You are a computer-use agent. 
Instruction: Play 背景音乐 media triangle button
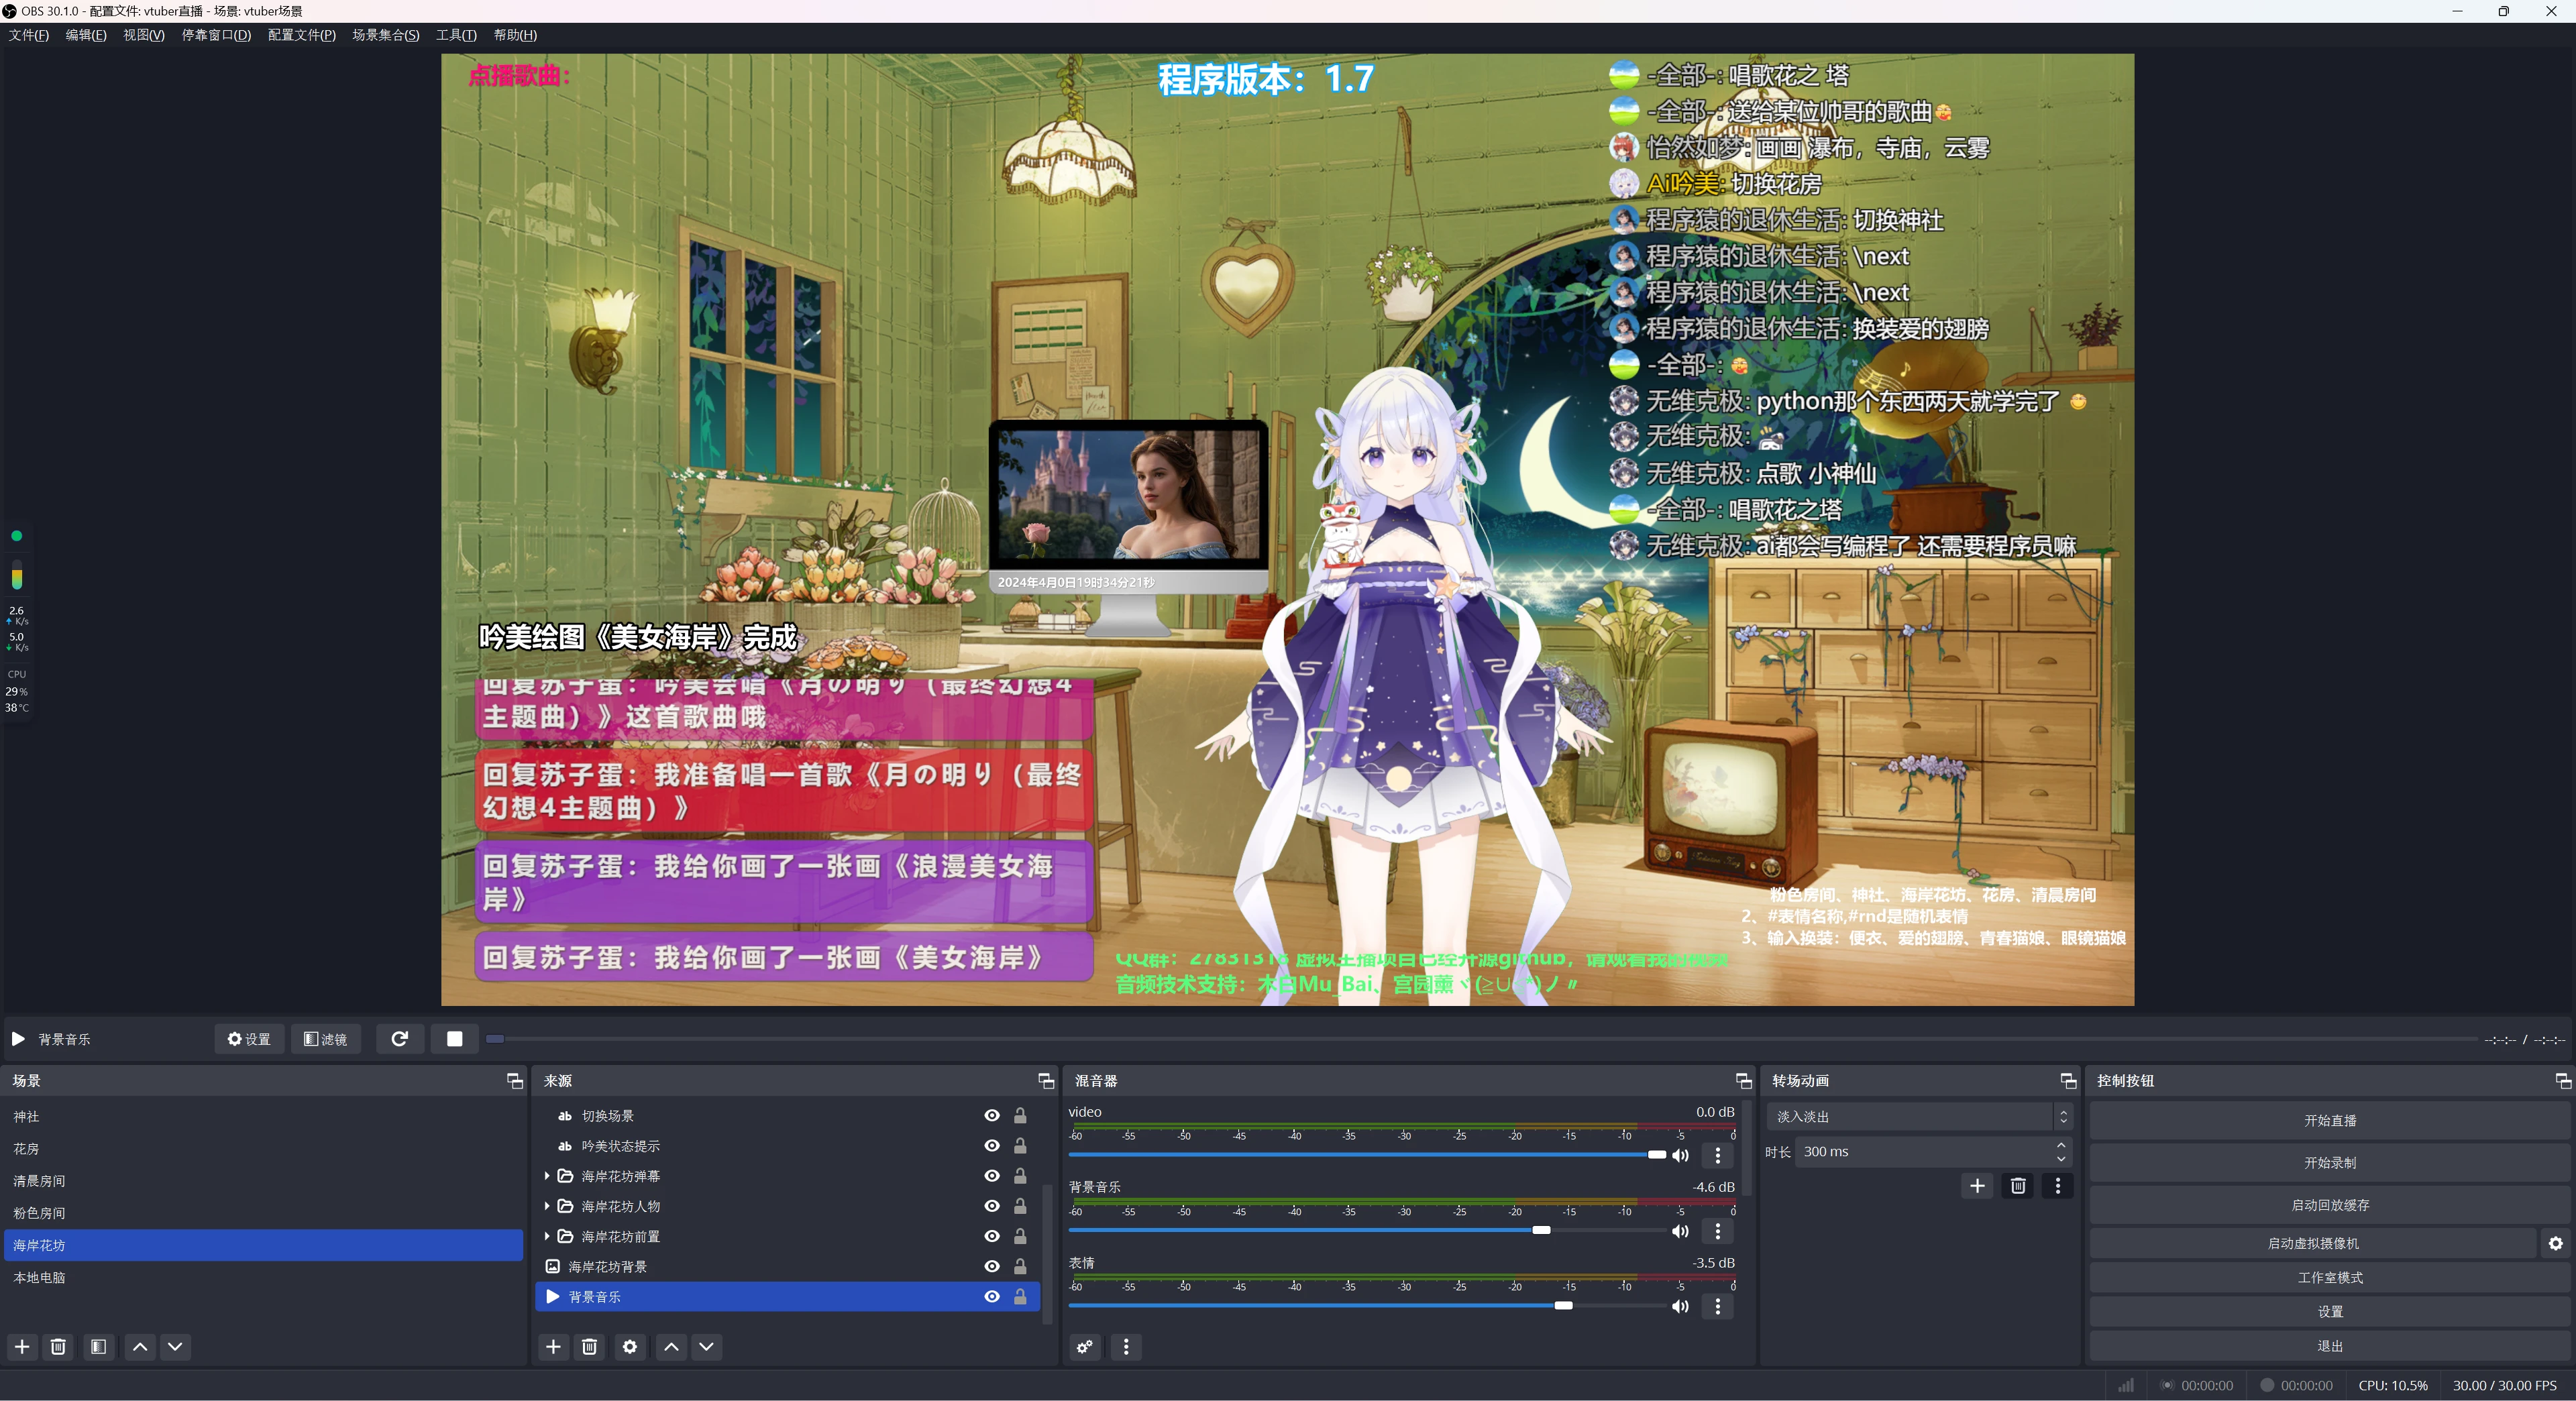point(18,1038)
